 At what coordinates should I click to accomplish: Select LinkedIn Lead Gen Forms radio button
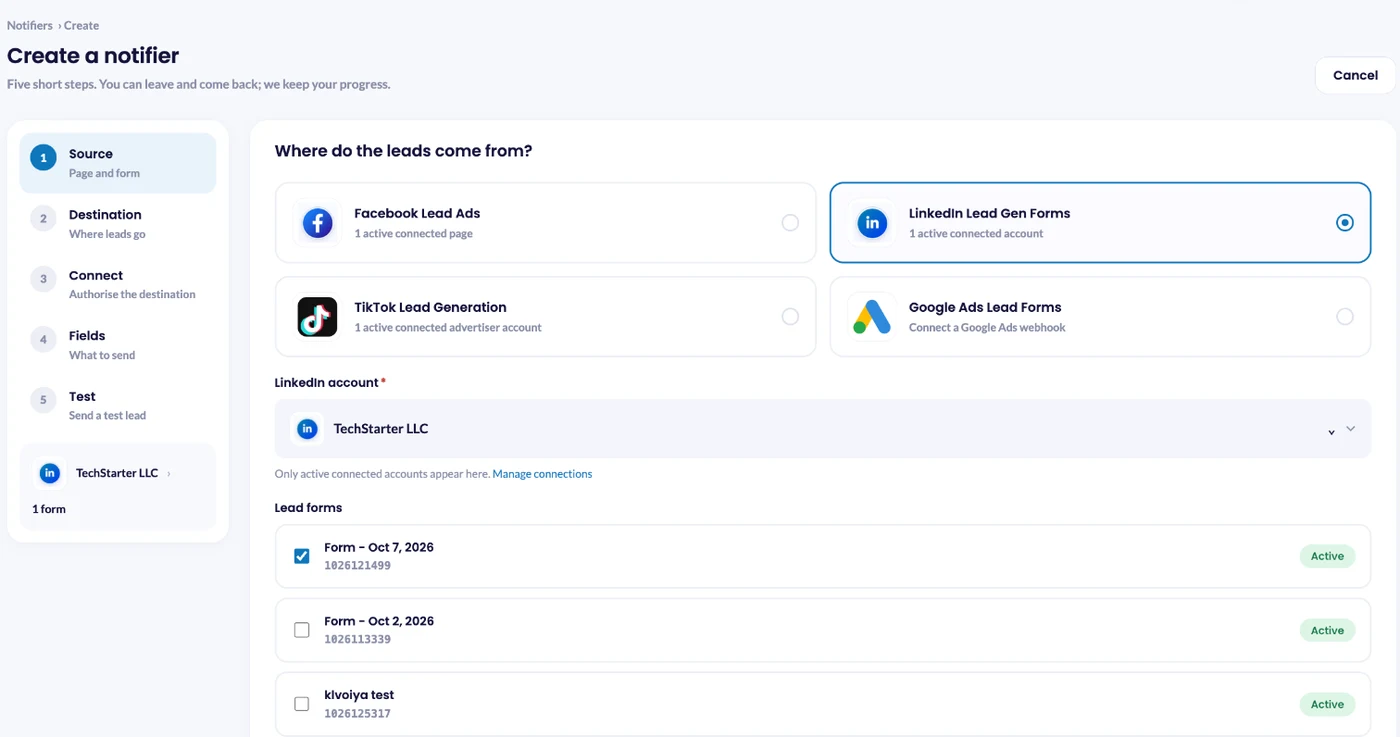1345,223
